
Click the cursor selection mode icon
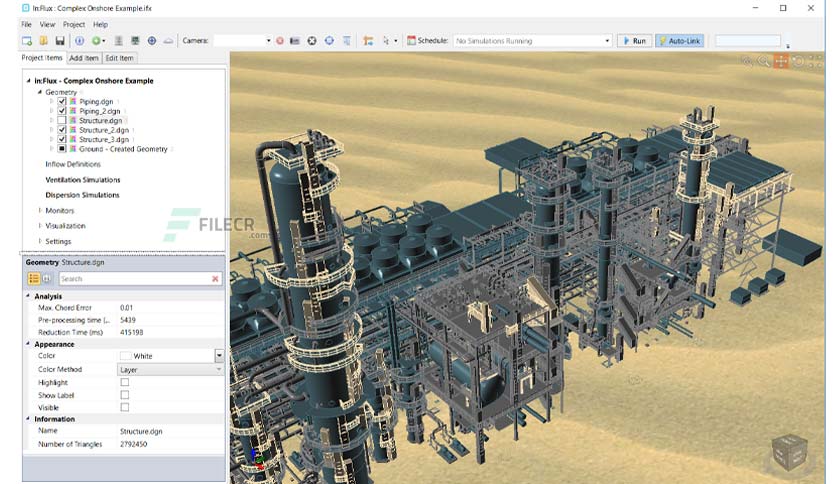(x=385, y=41)
